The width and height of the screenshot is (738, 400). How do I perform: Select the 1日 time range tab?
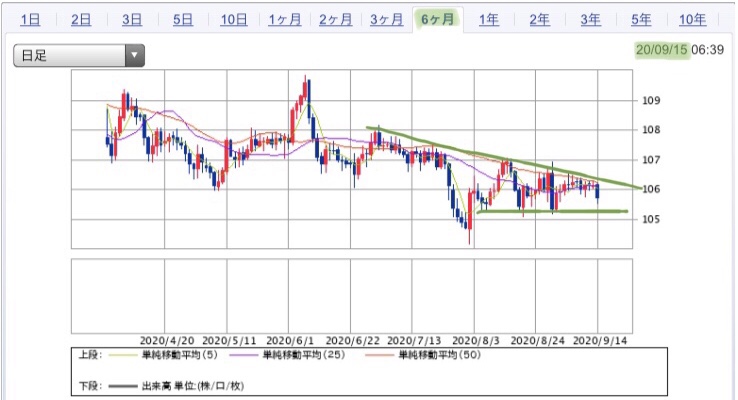pos(30,20)
